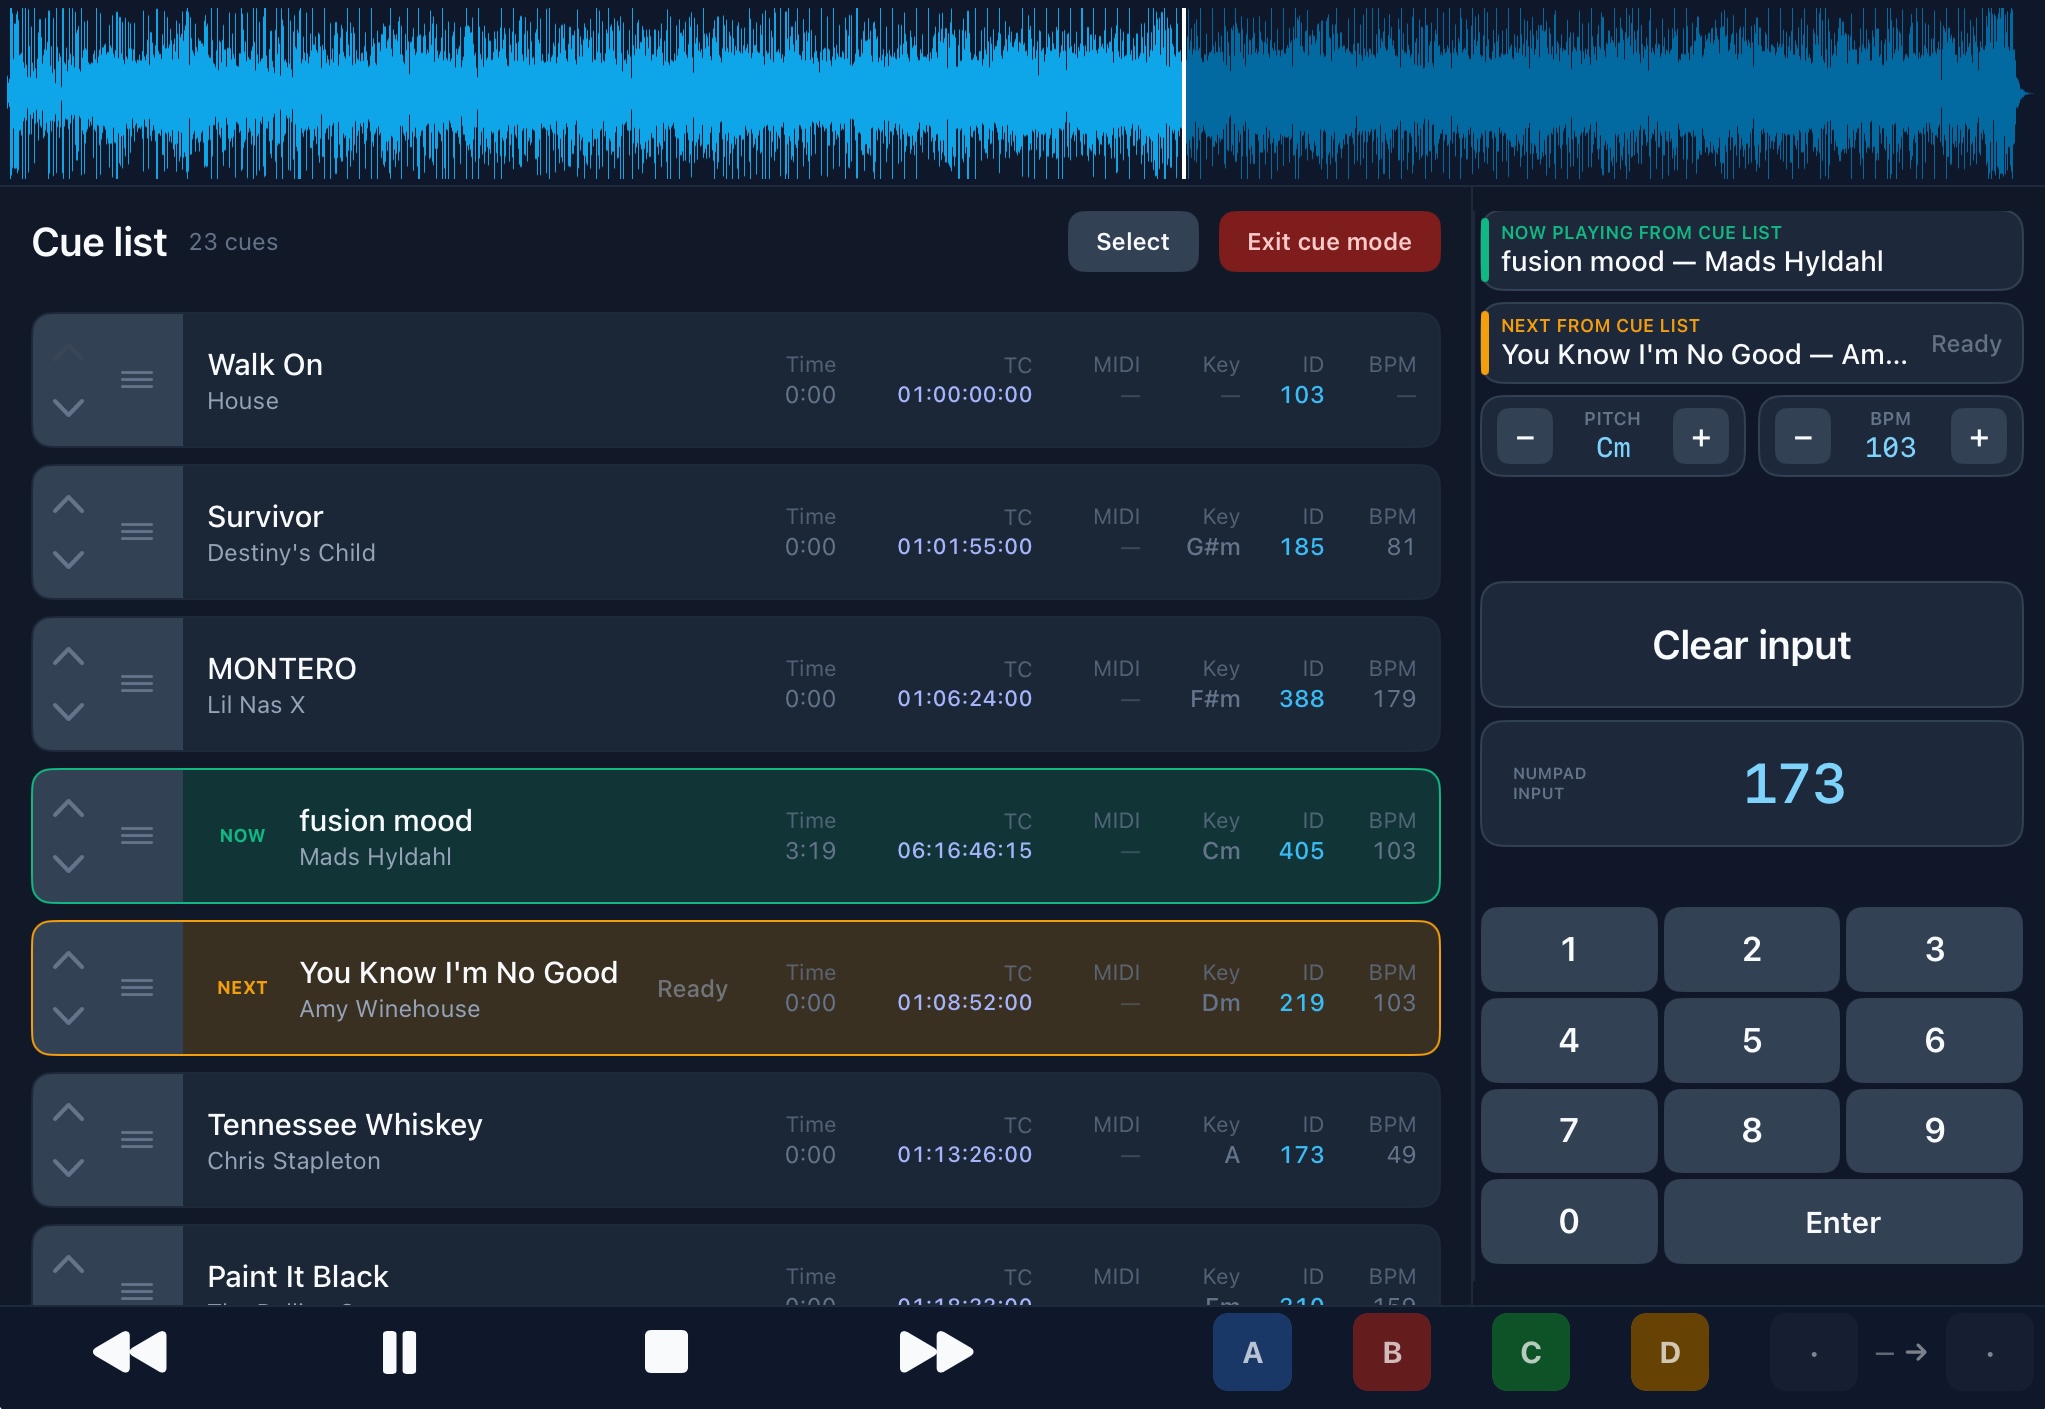Decrease pitch with the minus button
This screenshot has height=1409, width=2045.
[x=1525, y=437]
